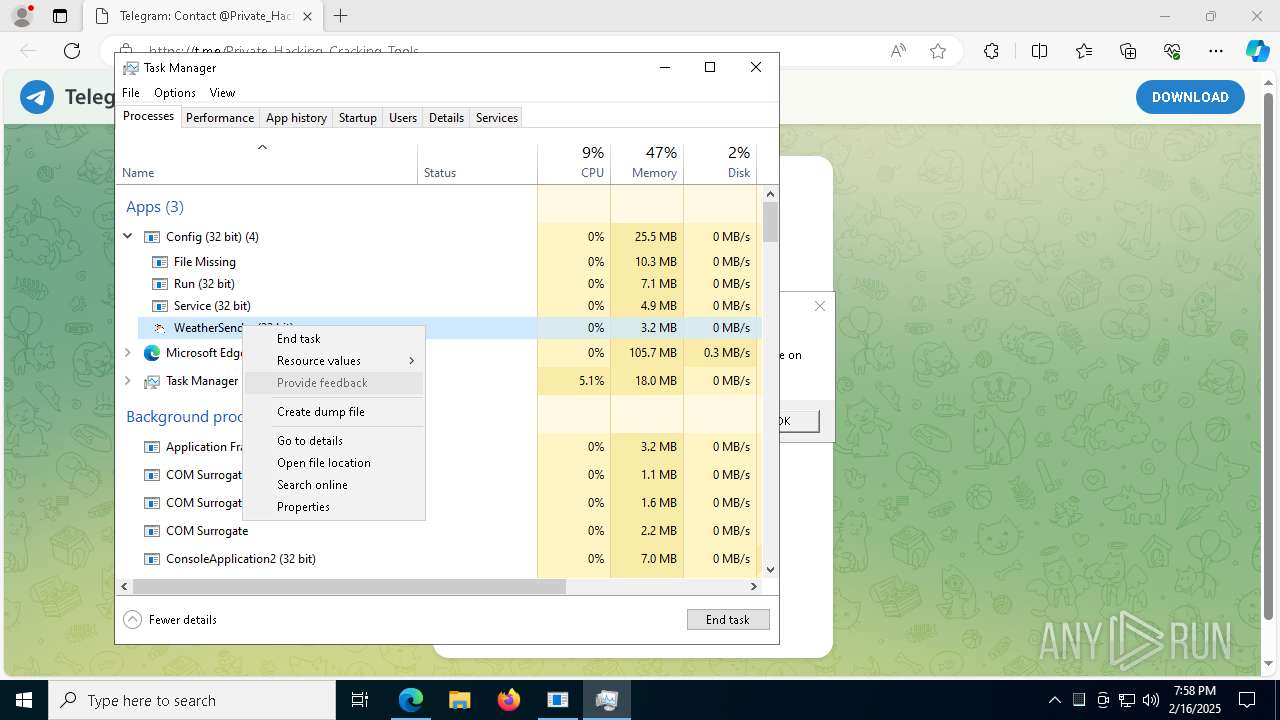Screen dimensions: 1280x720
Task: Select Application Frame Host process icon
Action: coord(152,447)
